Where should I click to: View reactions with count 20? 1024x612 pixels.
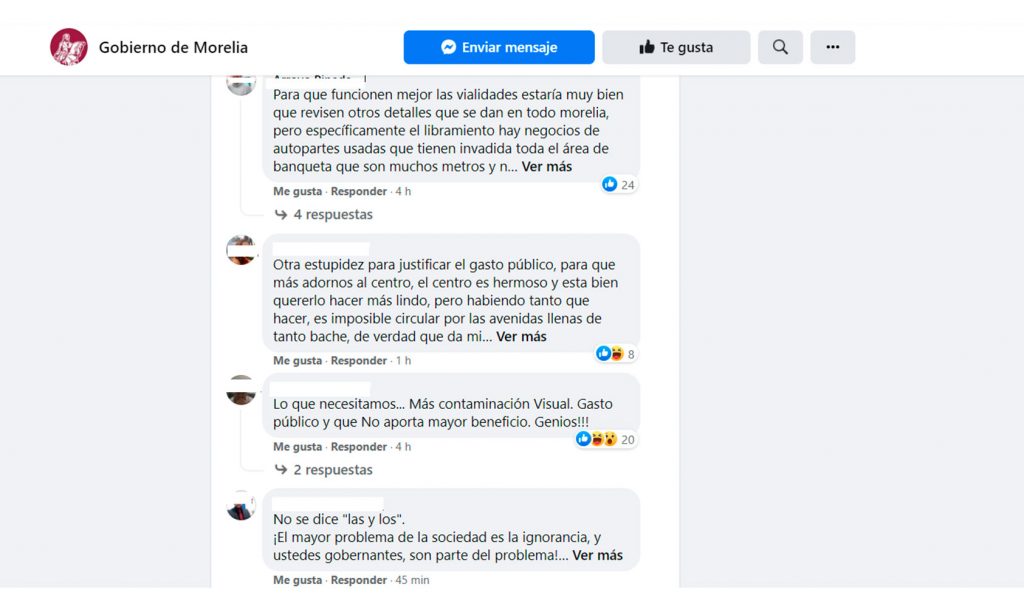pos(605,440)
